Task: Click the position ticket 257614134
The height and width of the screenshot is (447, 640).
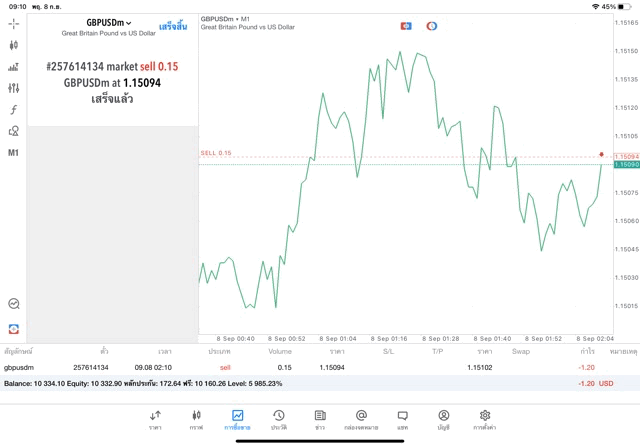Action: [x=91, y=367]
